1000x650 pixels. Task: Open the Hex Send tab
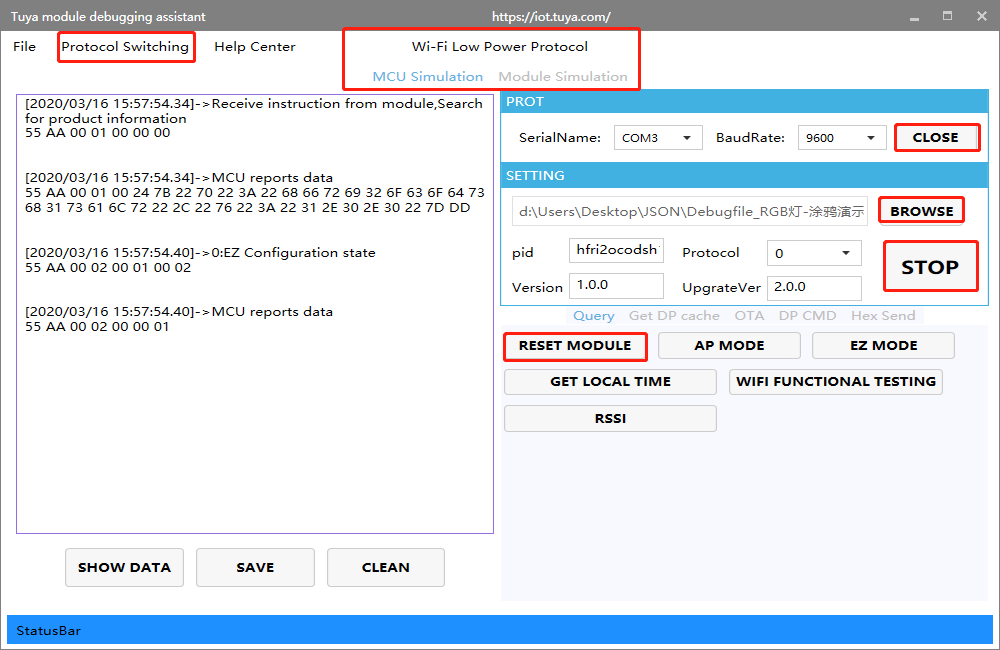(882, 316)
